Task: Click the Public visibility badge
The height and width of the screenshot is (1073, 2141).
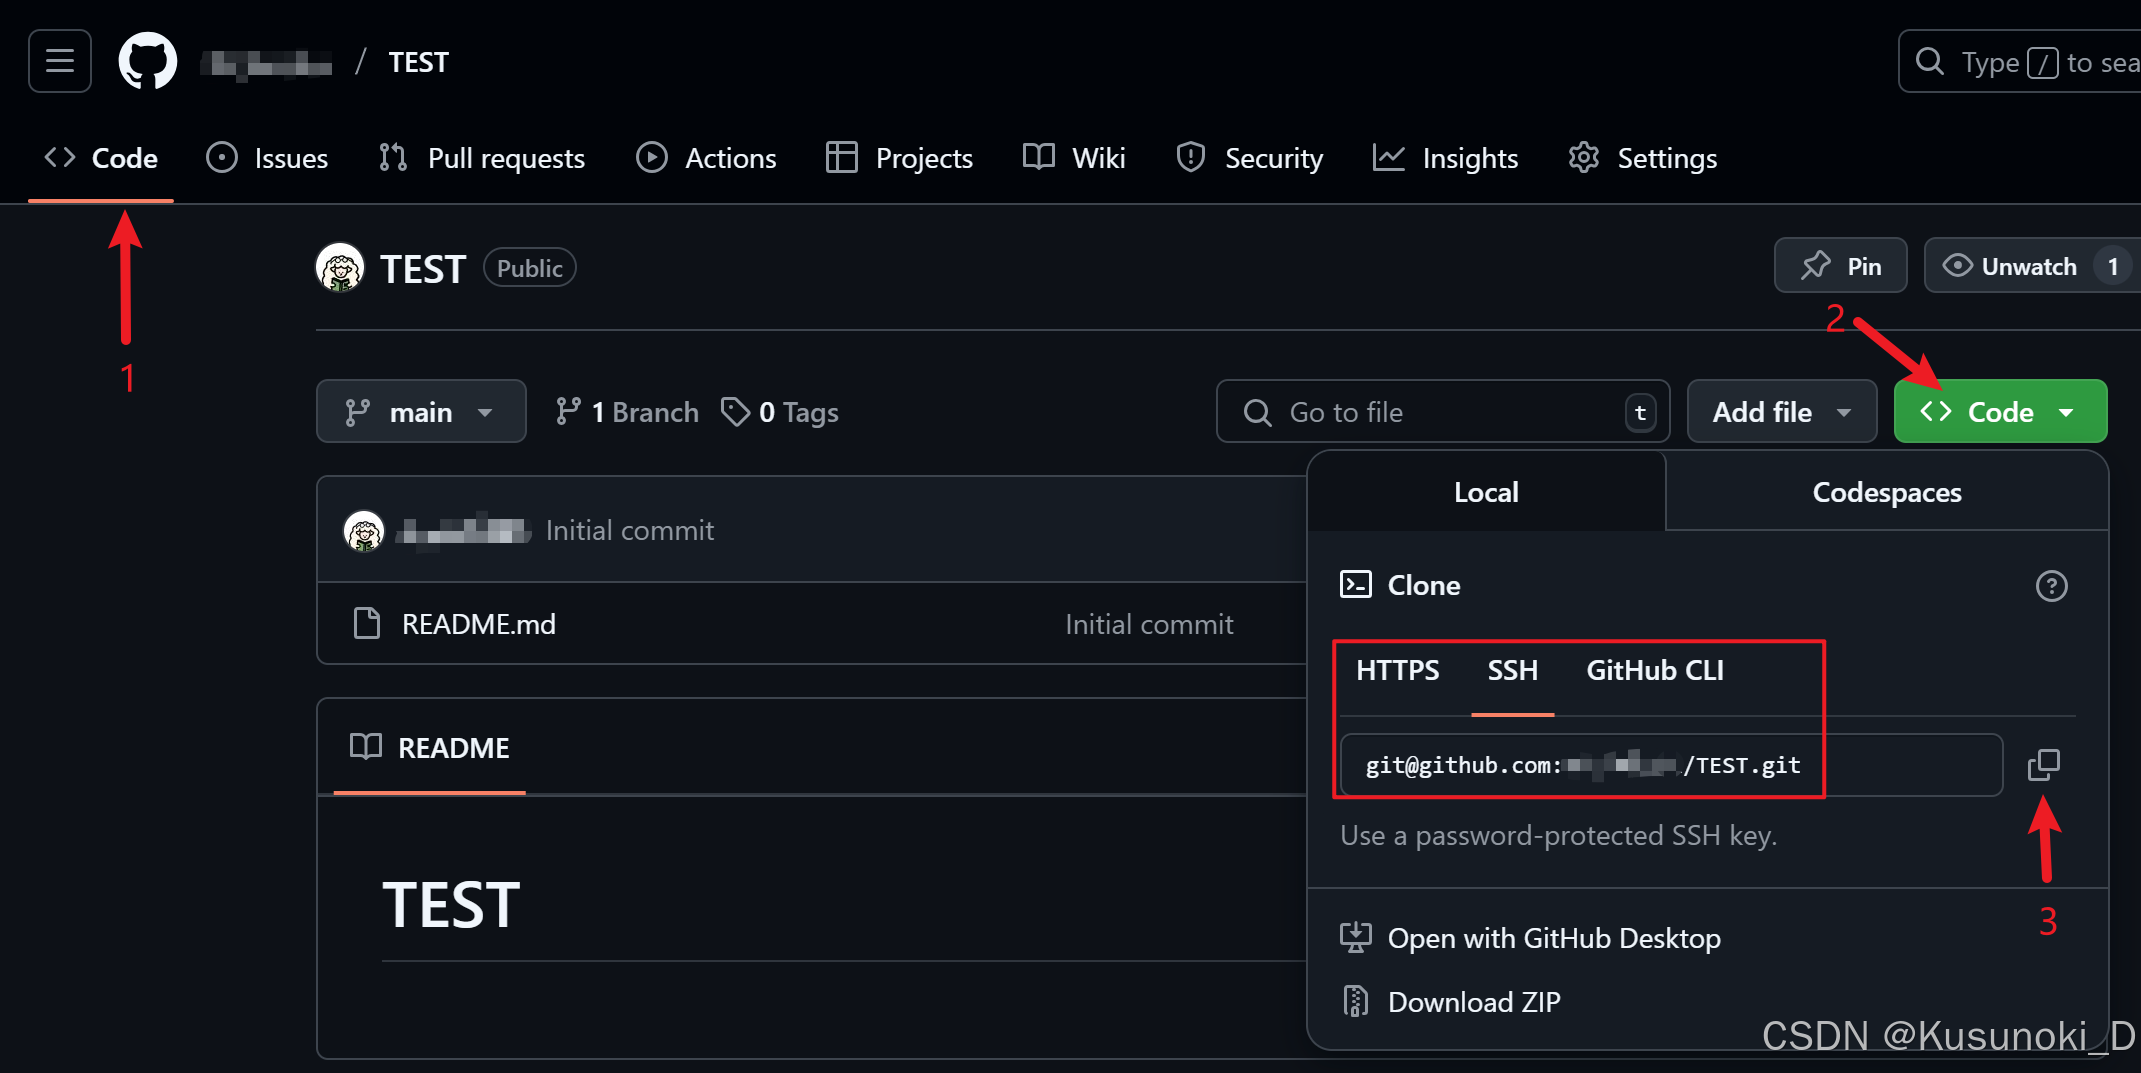Action: click(530, 268)
